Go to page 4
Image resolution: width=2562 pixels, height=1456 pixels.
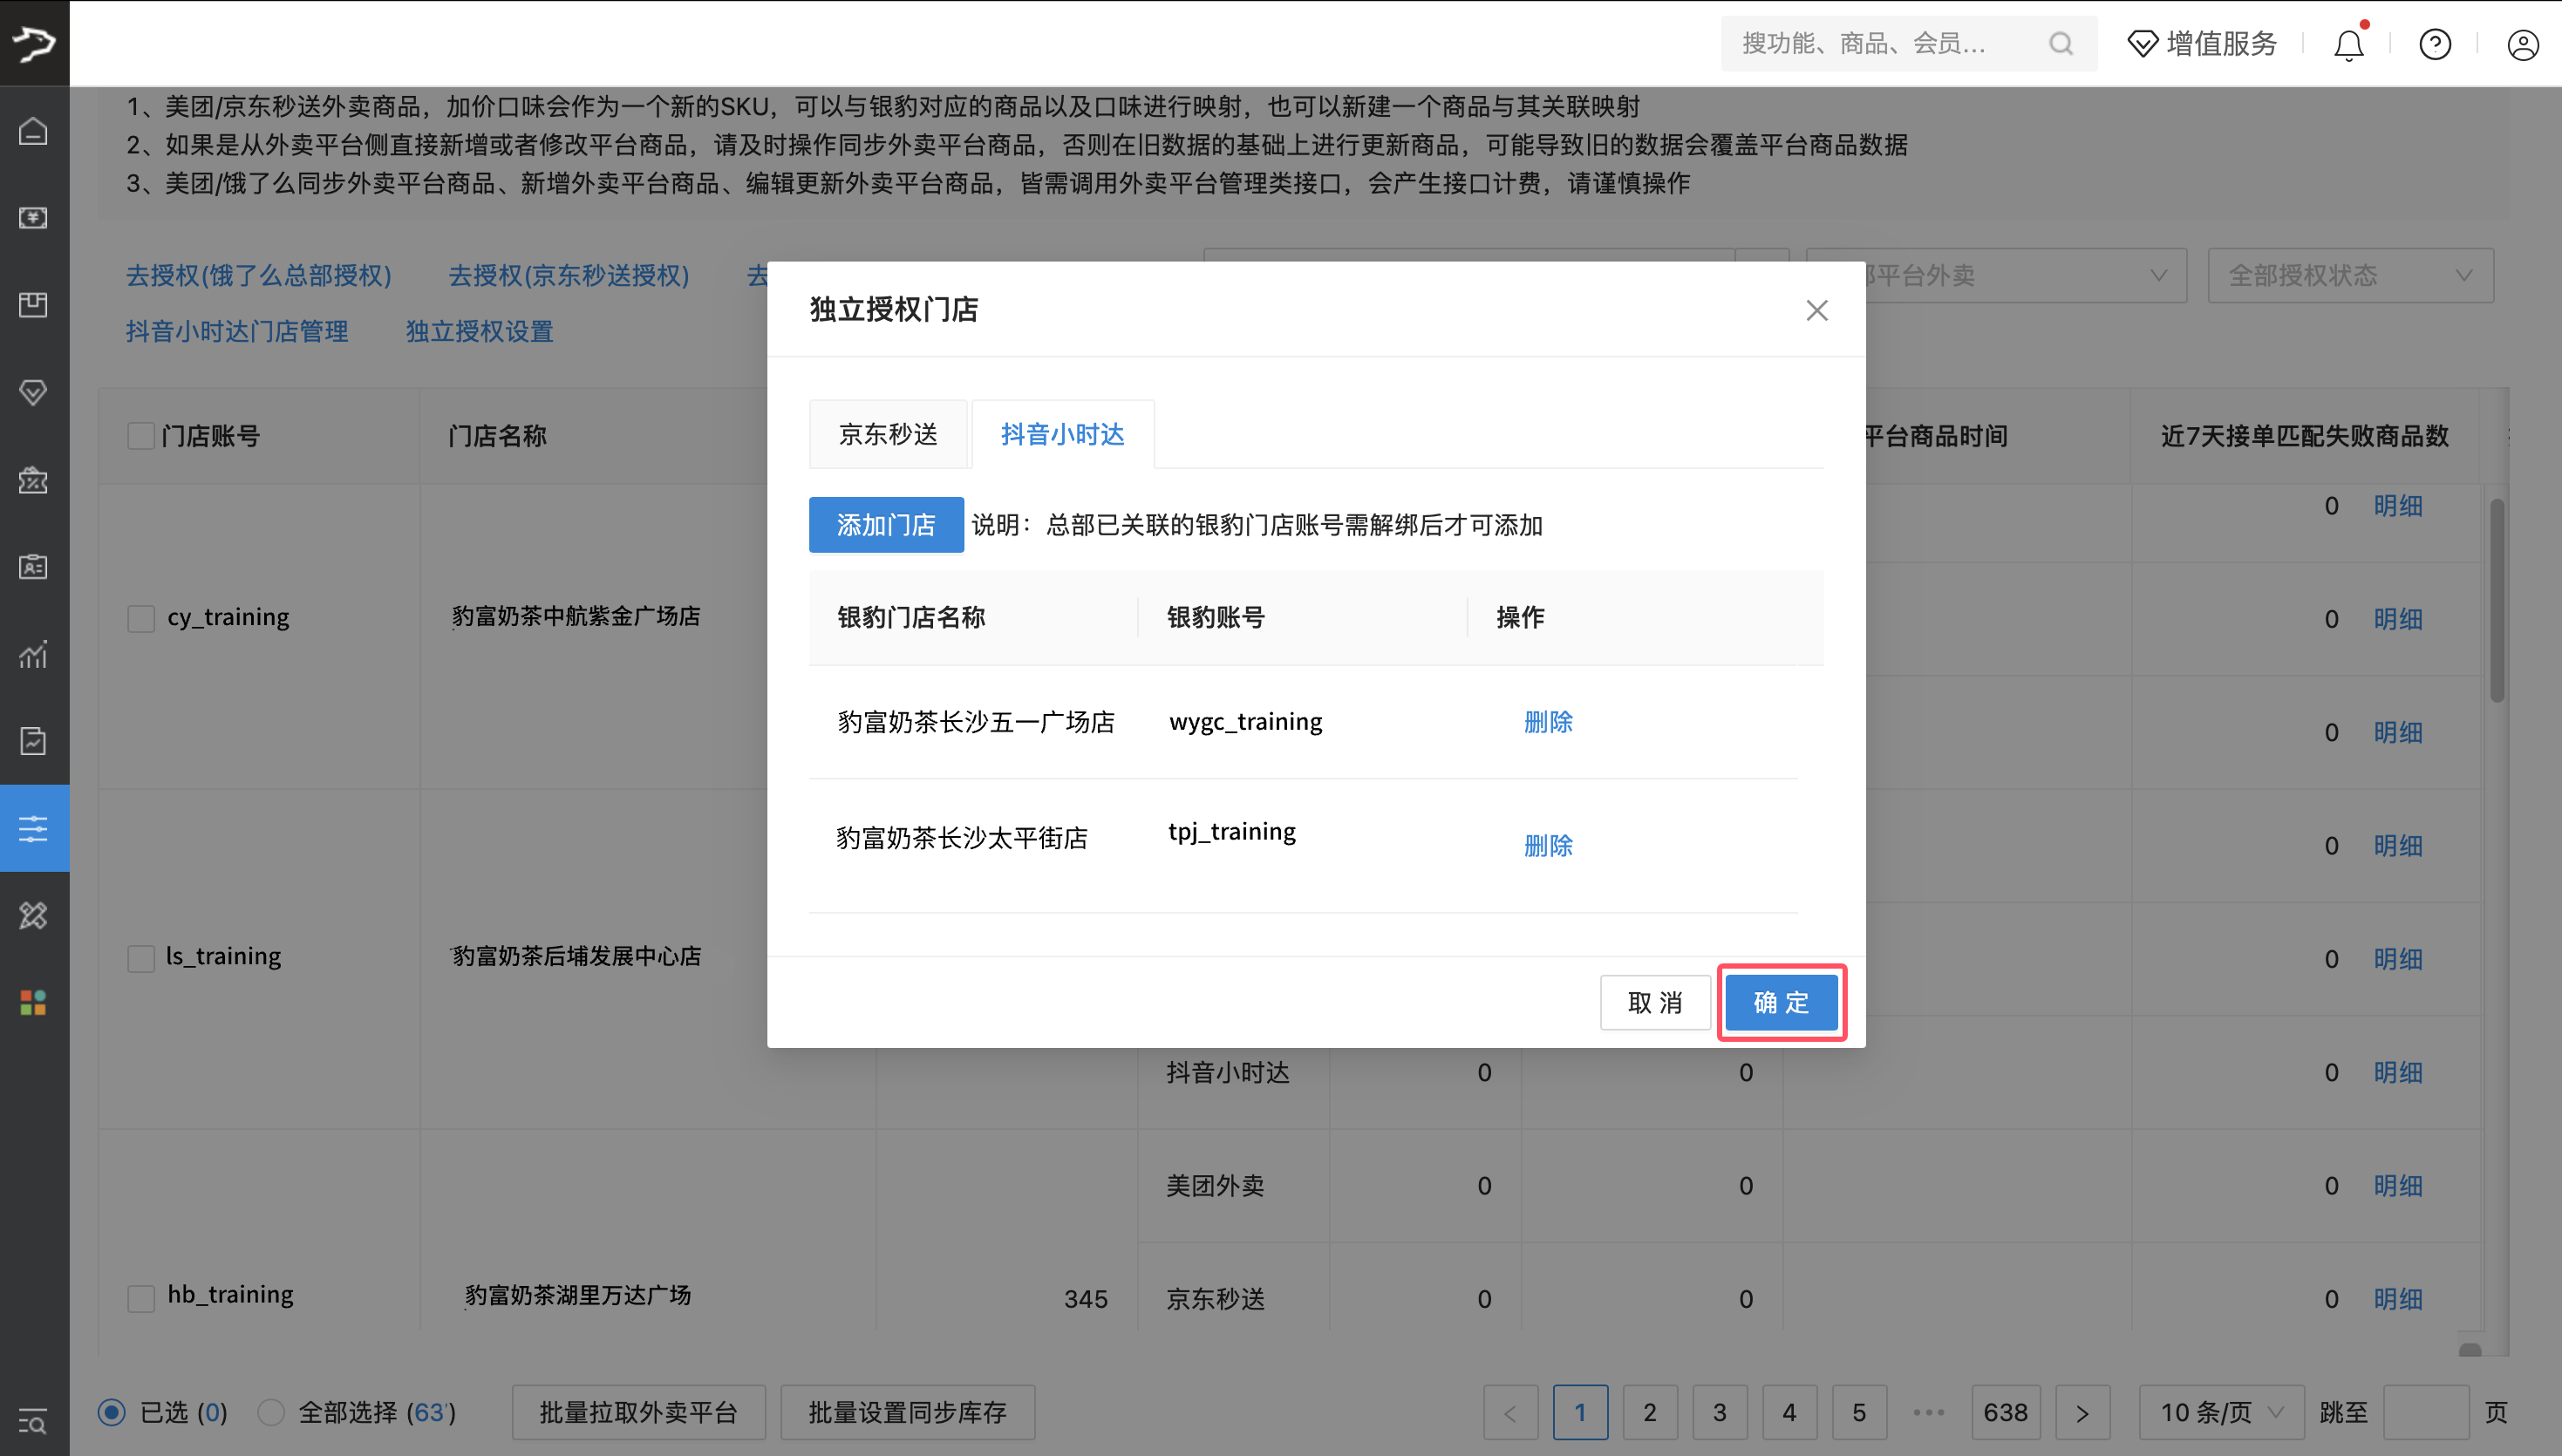tap(1790, 1412)
